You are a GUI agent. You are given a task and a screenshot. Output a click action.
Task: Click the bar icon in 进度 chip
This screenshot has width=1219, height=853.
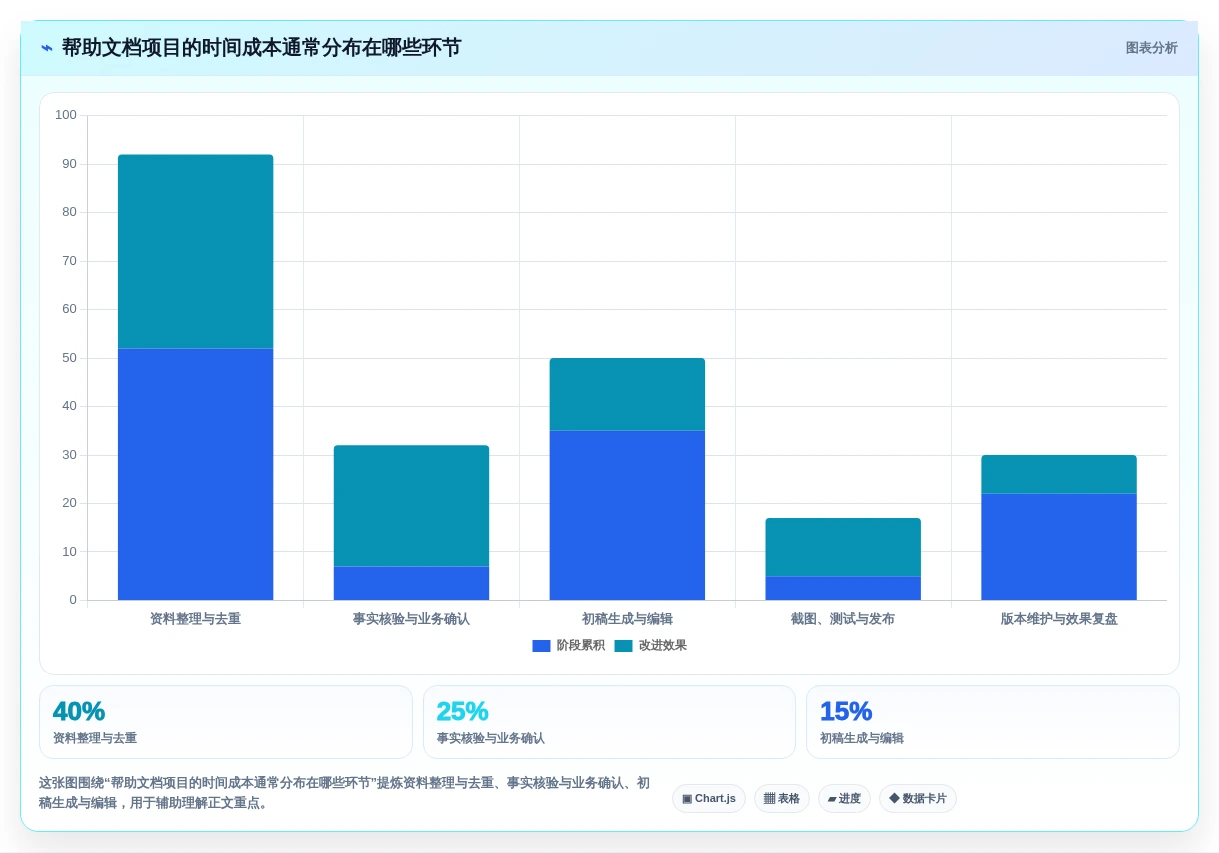[x=832, y=799]
